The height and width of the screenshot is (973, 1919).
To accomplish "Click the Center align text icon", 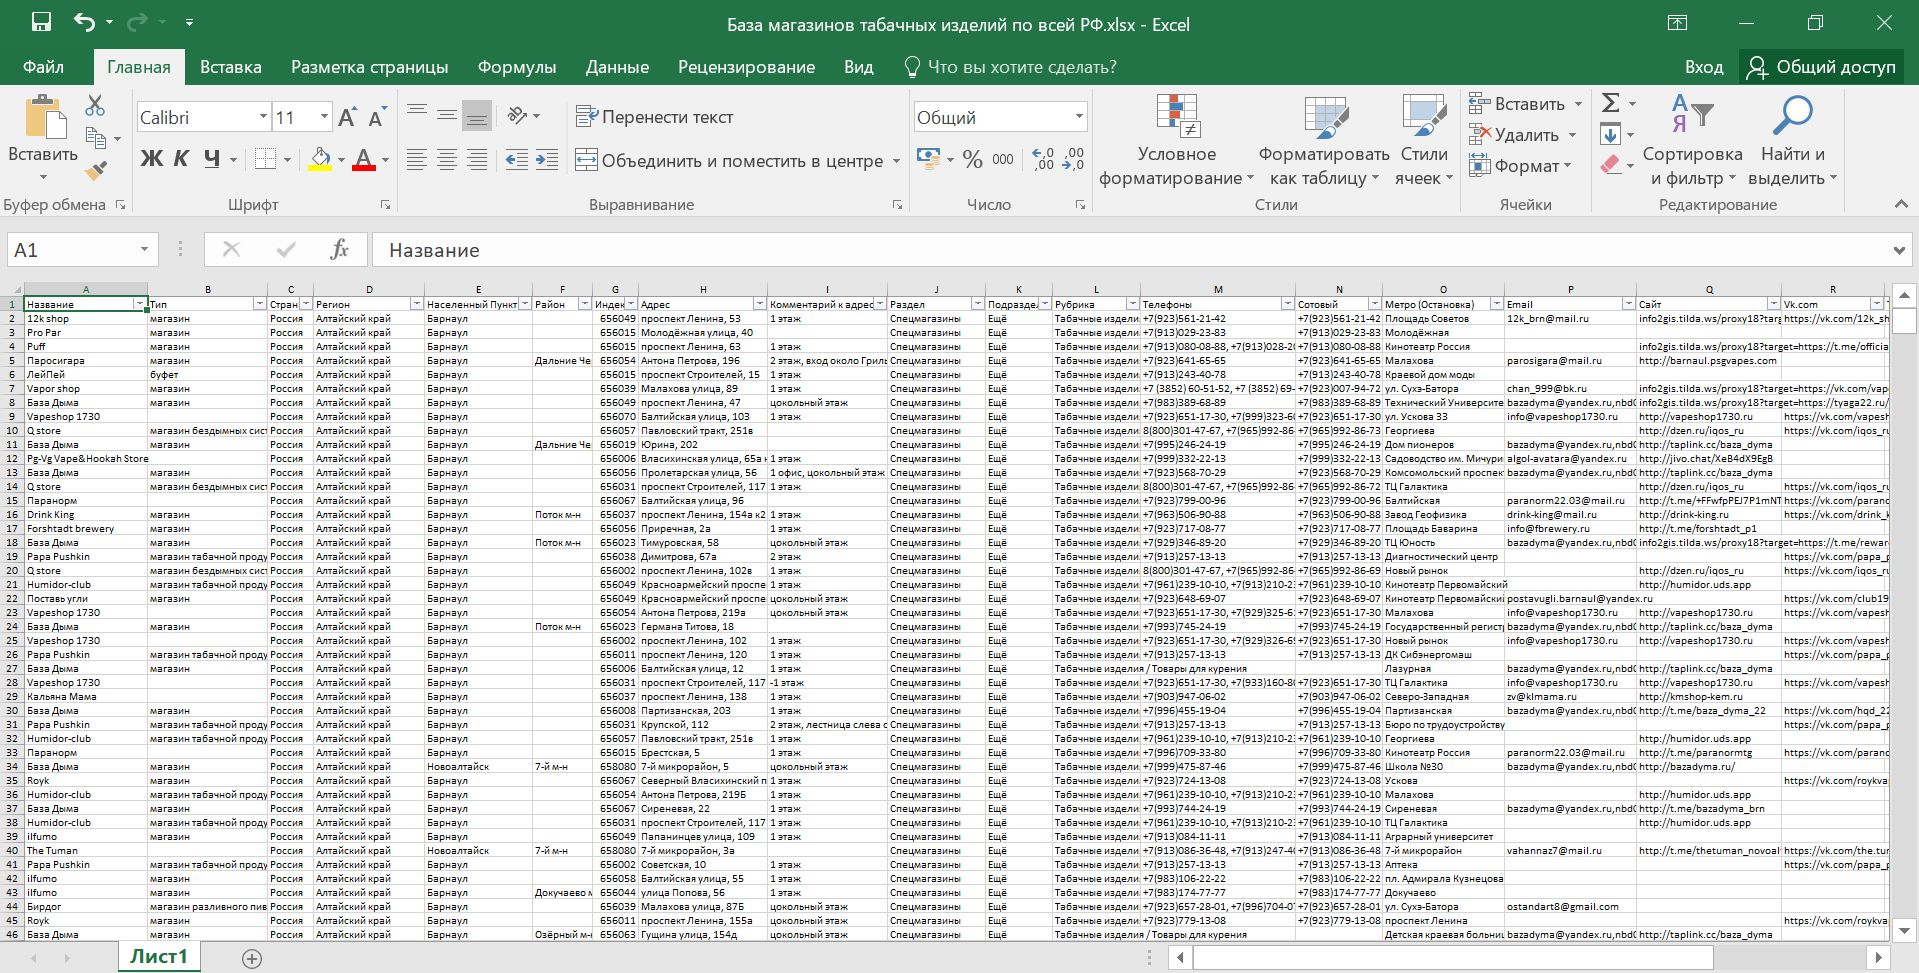I will coord(447,160).
